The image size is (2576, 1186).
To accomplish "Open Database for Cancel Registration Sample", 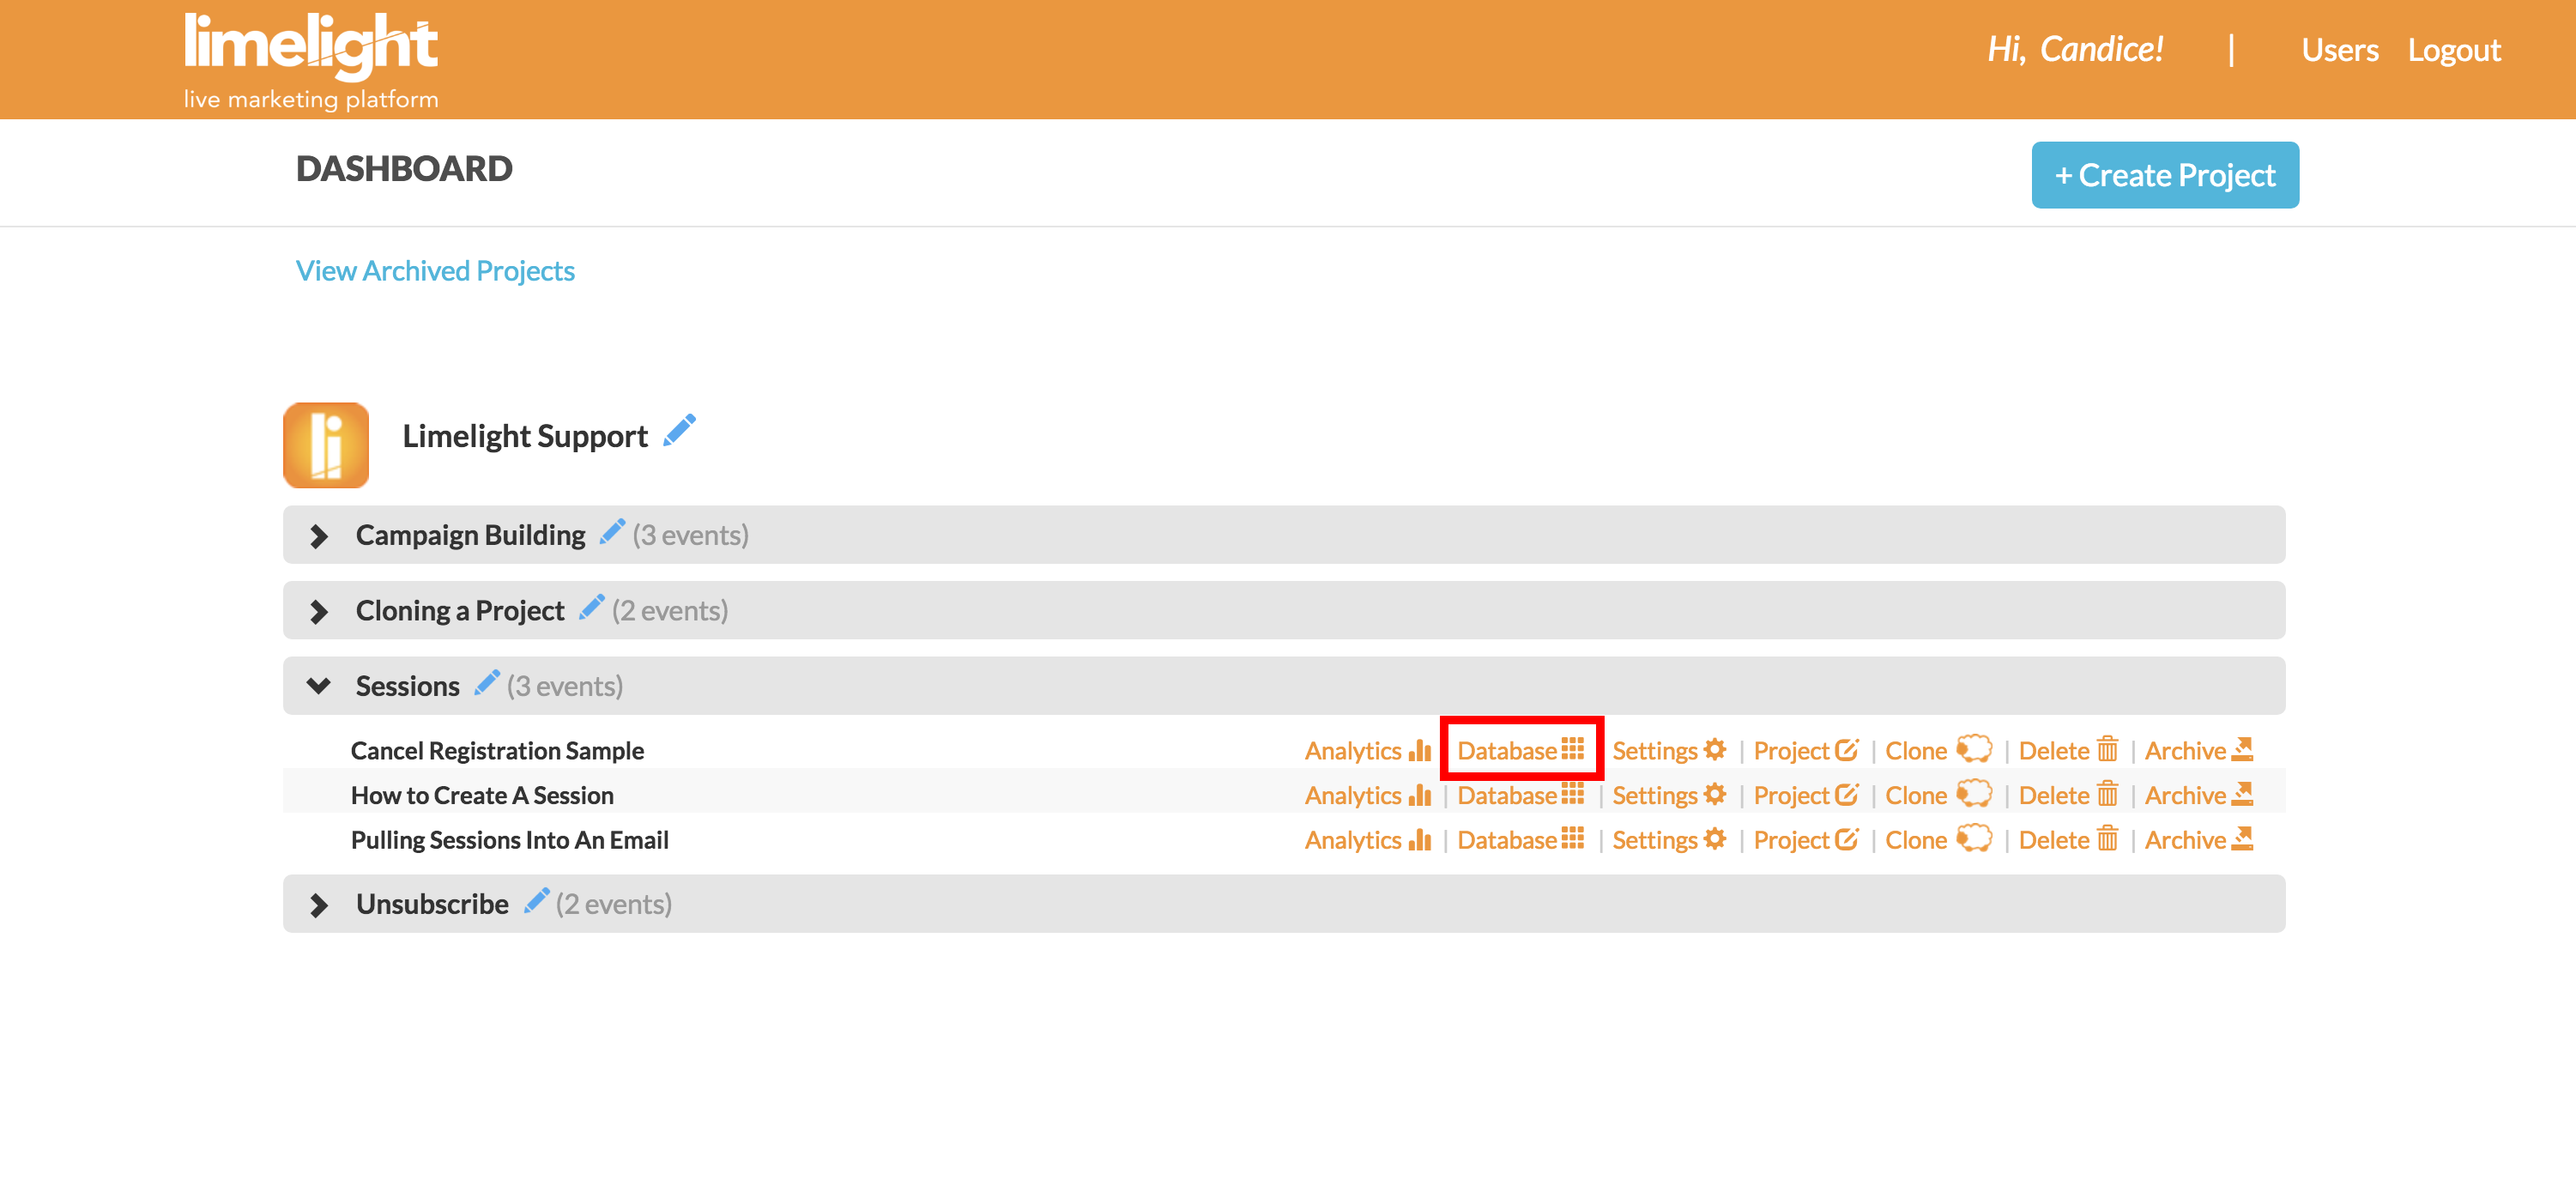I will [x=1520, y=750].
